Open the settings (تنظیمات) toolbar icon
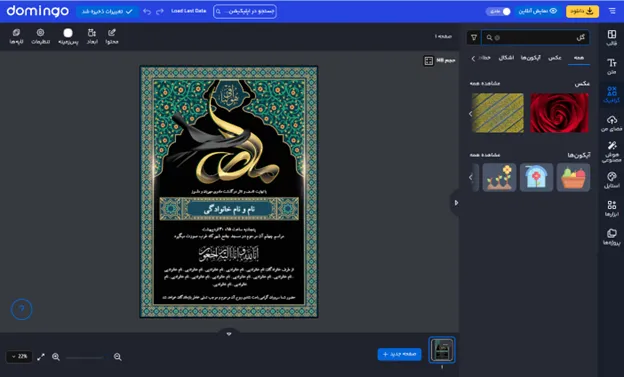This screenshot has width=624, height=377. point(41,36)
